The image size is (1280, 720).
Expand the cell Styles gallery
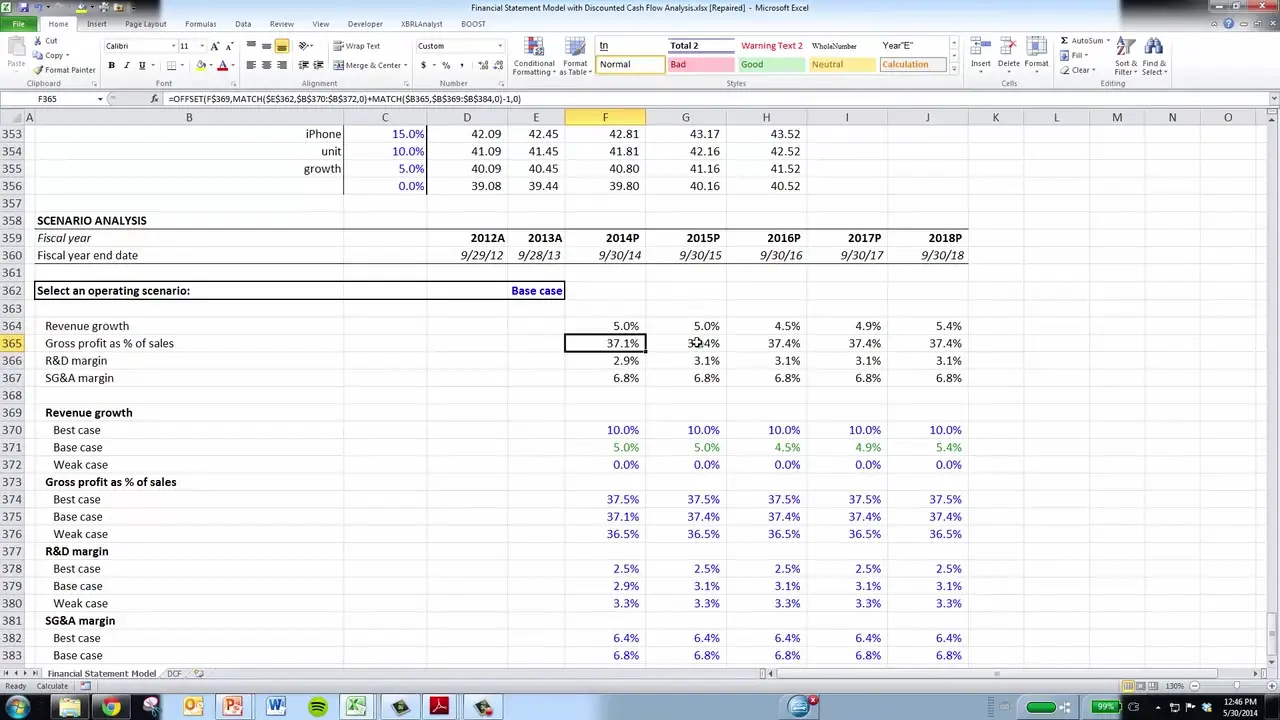[x=954, y=69]
